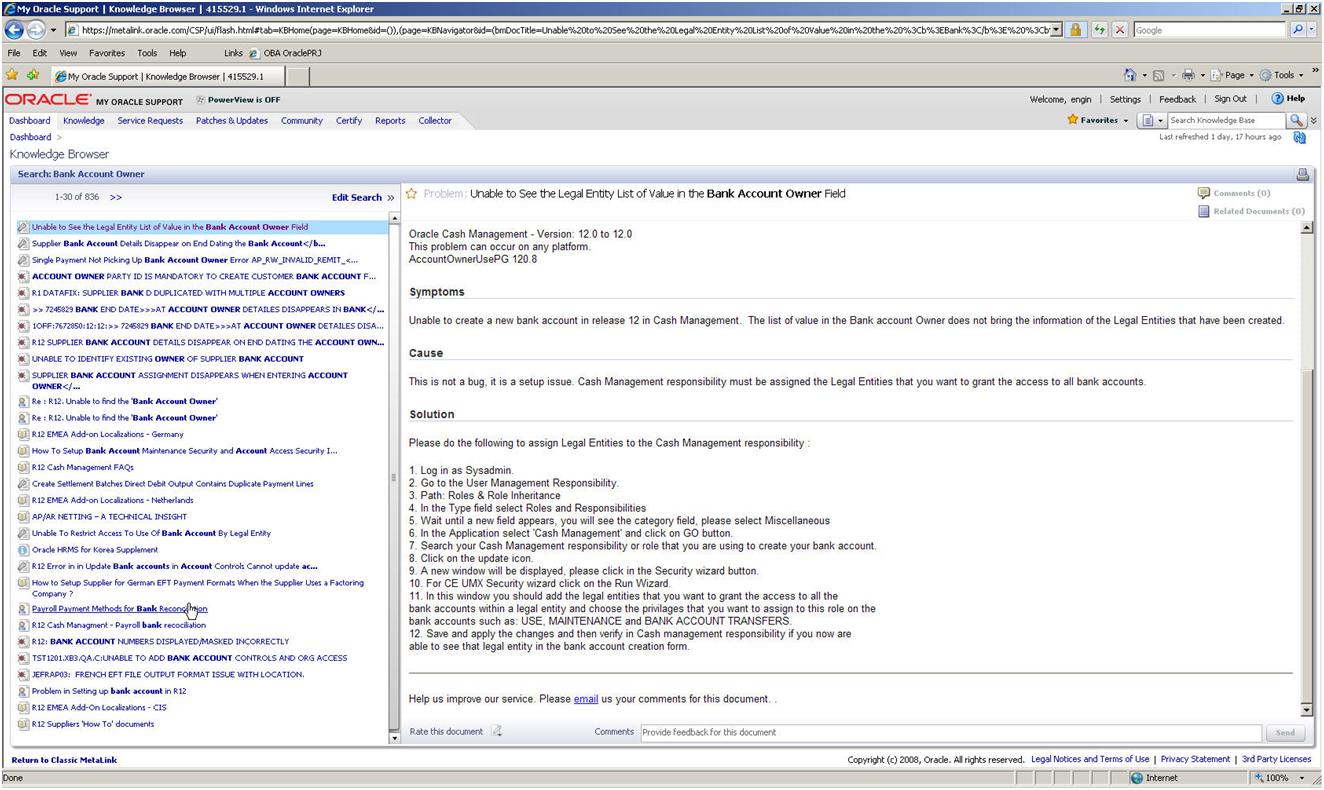This screenshot has height=790, width=1324.
Task: Open the Patches & Updates tab
Action: [232, 120]
